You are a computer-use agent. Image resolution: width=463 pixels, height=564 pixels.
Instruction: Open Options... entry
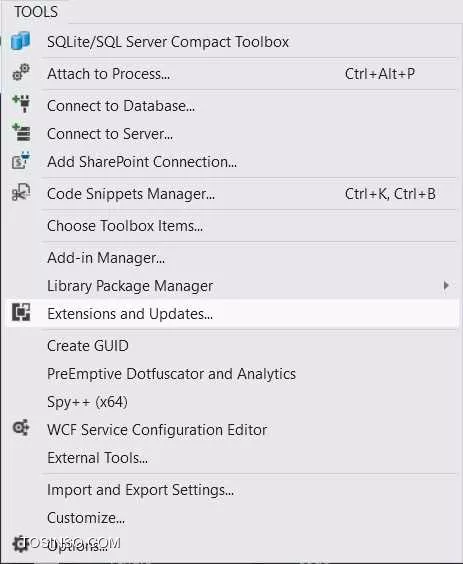point(77,546)
